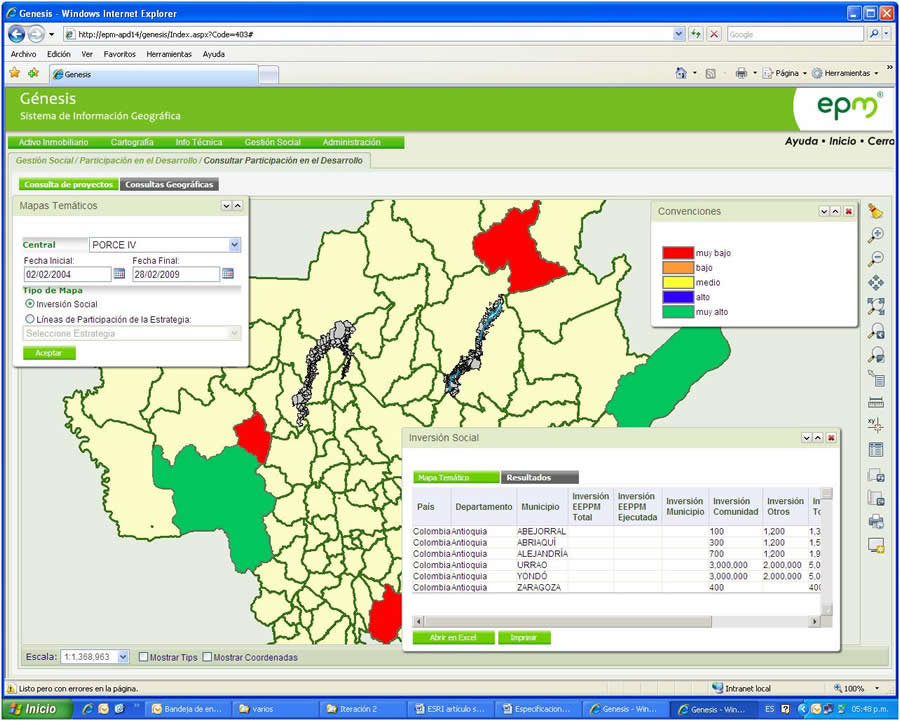Activate the pan arrows tool

point(876,282)
